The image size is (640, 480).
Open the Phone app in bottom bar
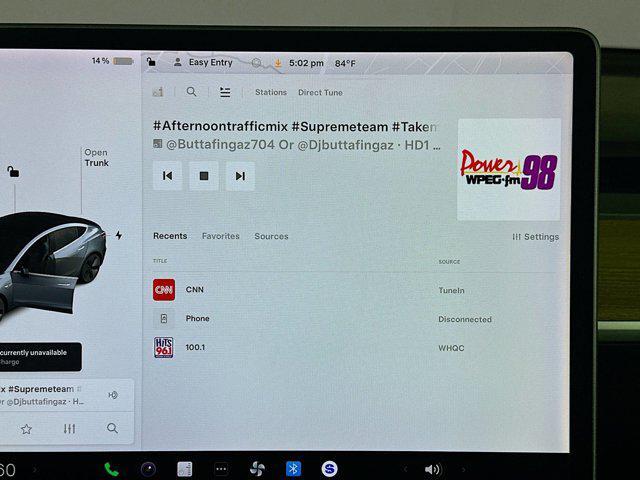[x=111, y=469]
